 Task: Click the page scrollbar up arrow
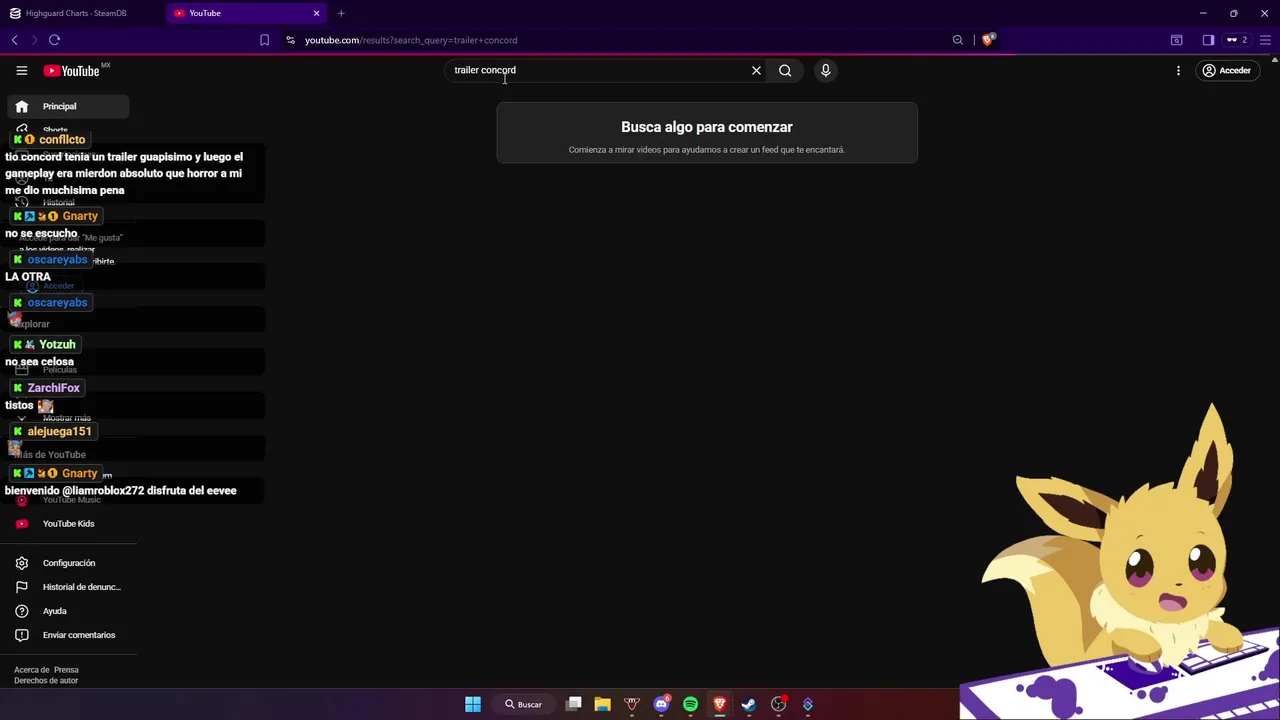pos(1275,60)
